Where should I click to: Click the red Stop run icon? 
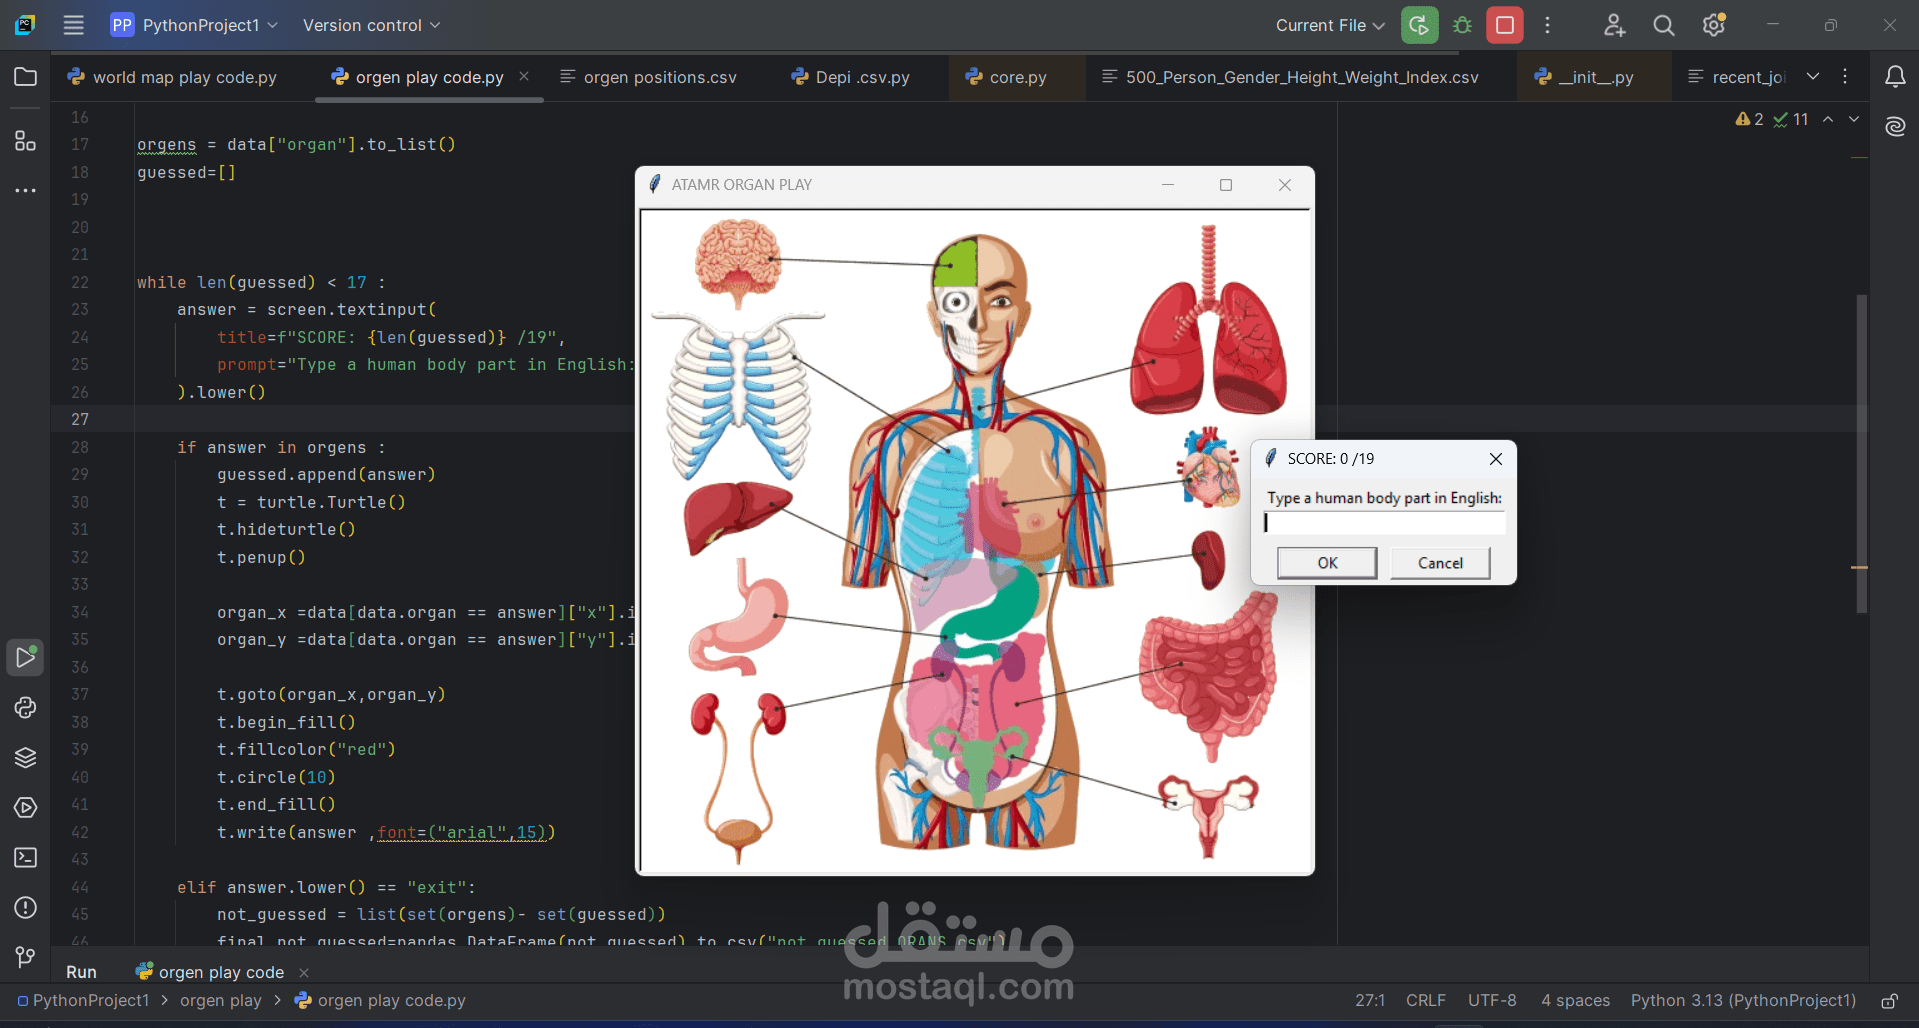click(1504, 25)
